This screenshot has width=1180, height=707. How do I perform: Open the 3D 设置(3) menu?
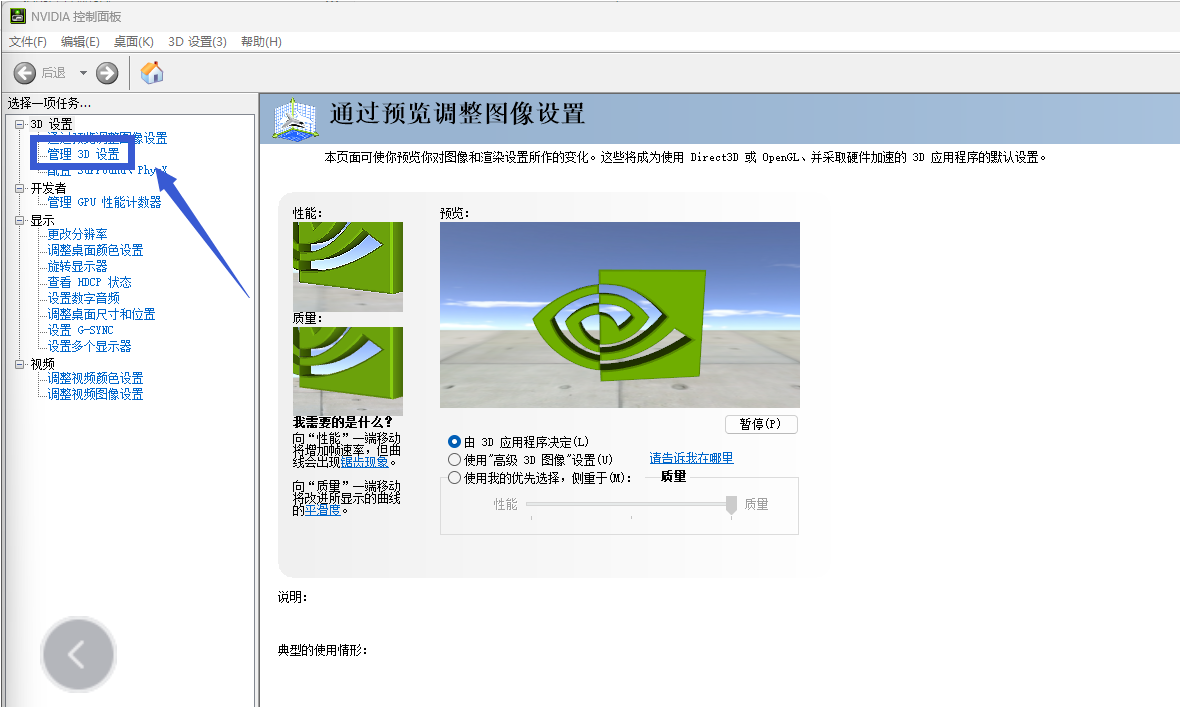[197, 41]
